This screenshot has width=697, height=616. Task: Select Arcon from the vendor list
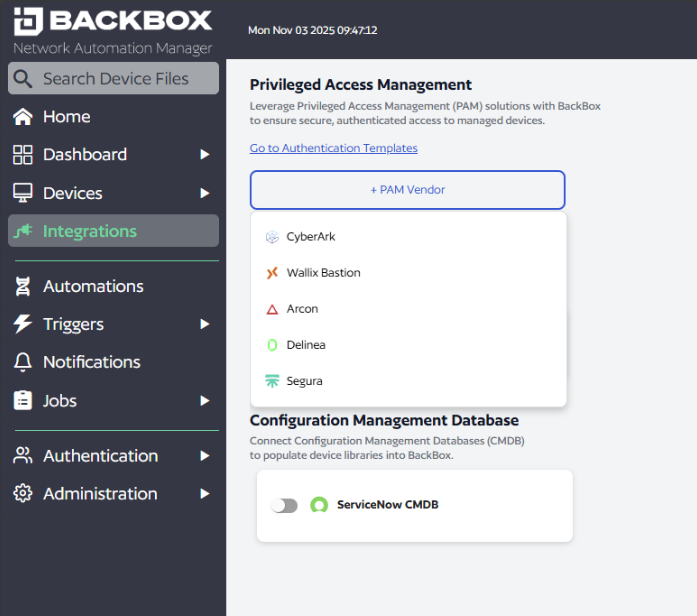[302, 309]
